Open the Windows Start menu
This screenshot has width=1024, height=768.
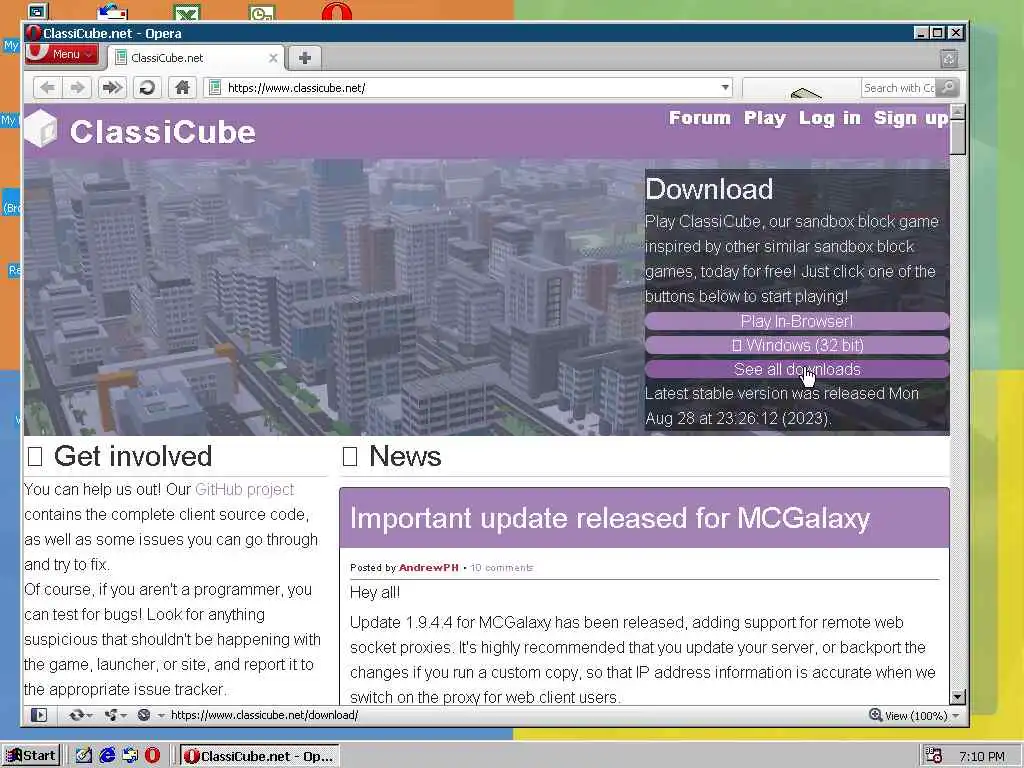pyautogui.click(x=31, y=756)
